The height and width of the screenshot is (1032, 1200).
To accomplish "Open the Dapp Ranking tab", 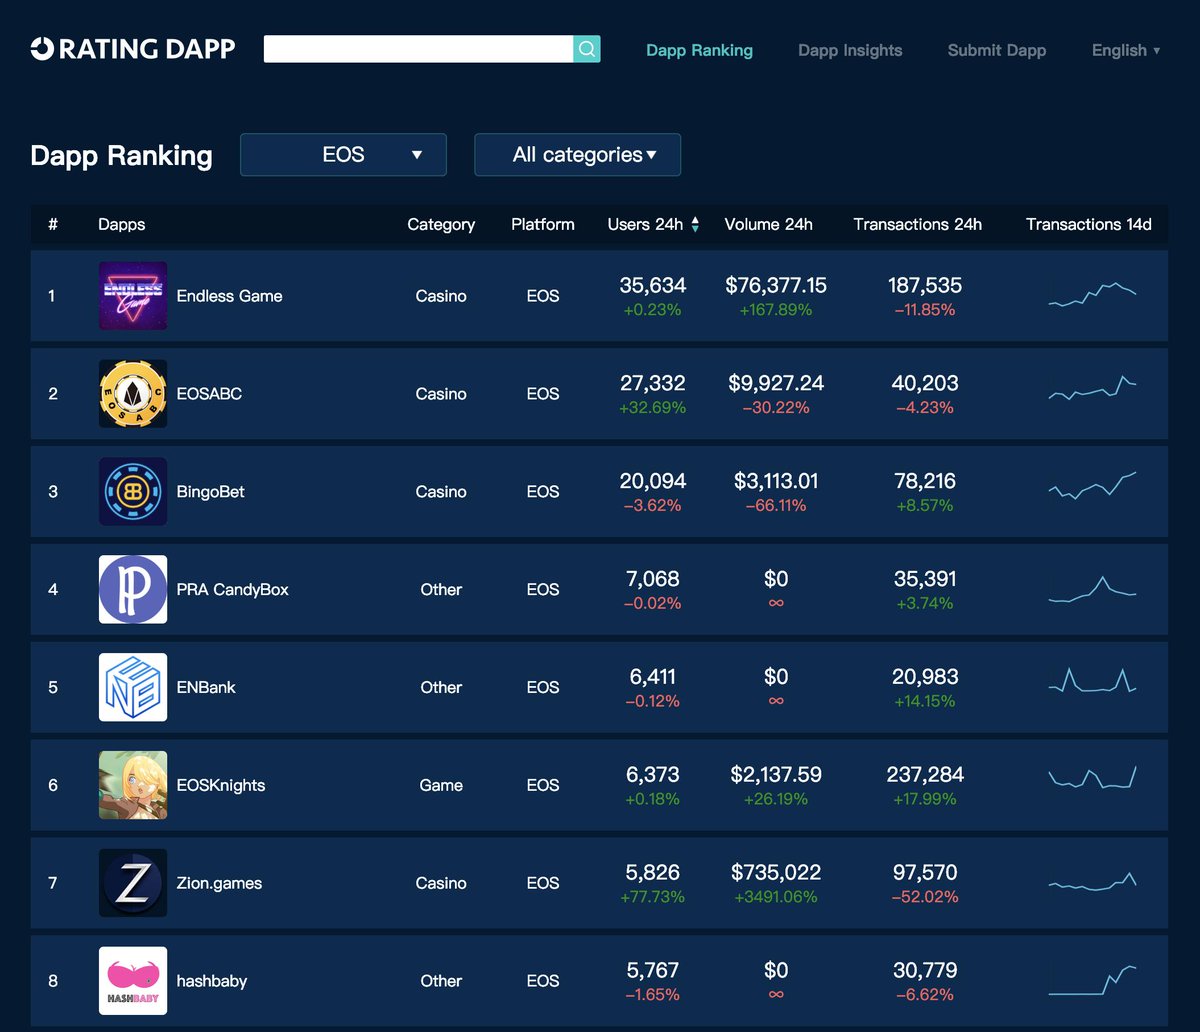I will coord(699,50).
